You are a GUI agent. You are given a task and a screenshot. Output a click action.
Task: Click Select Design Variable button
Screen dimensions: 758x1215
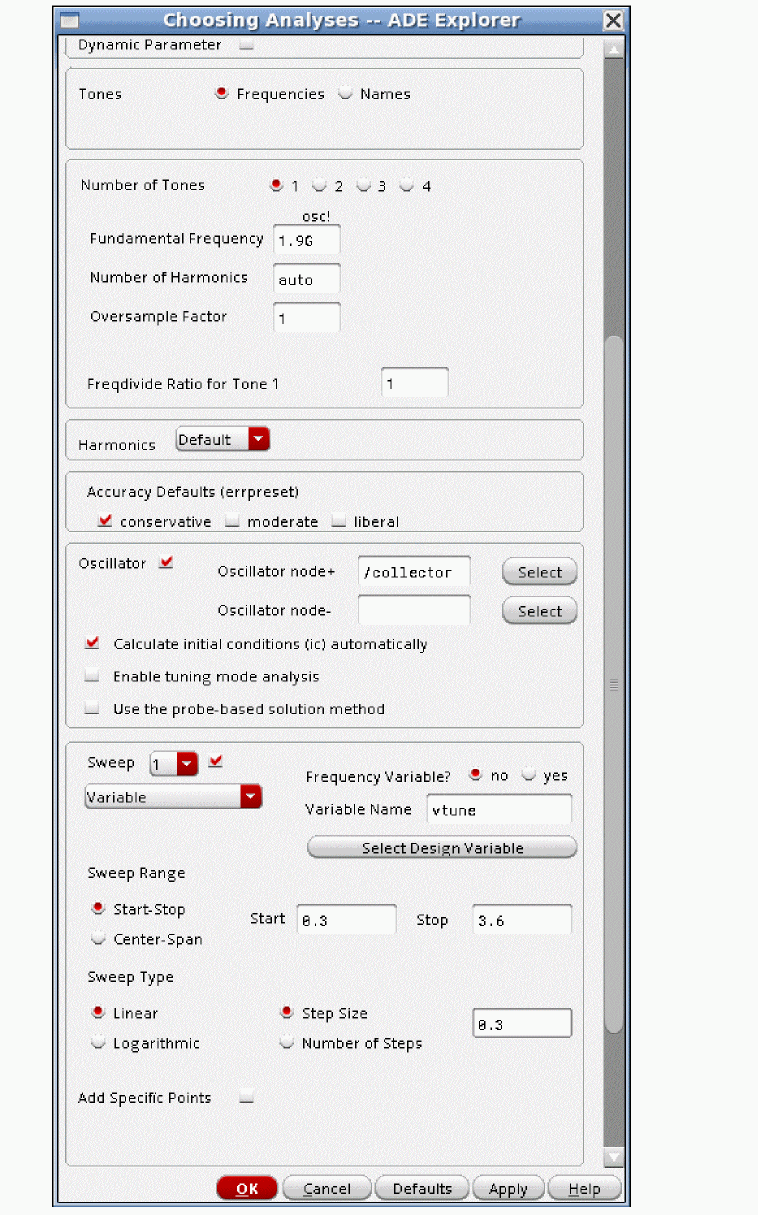coord(442,848)
